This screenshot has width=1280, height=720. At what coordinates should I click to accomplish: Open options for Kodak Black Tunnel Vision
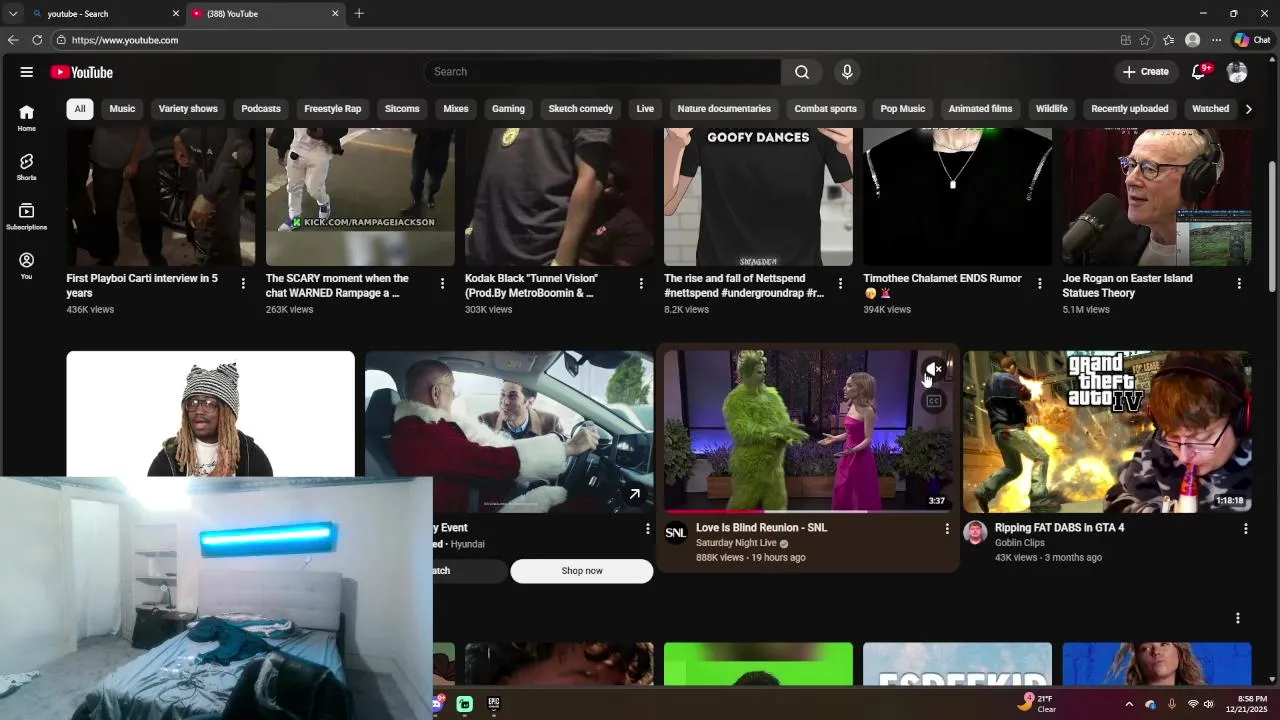[x=641, y=284]
